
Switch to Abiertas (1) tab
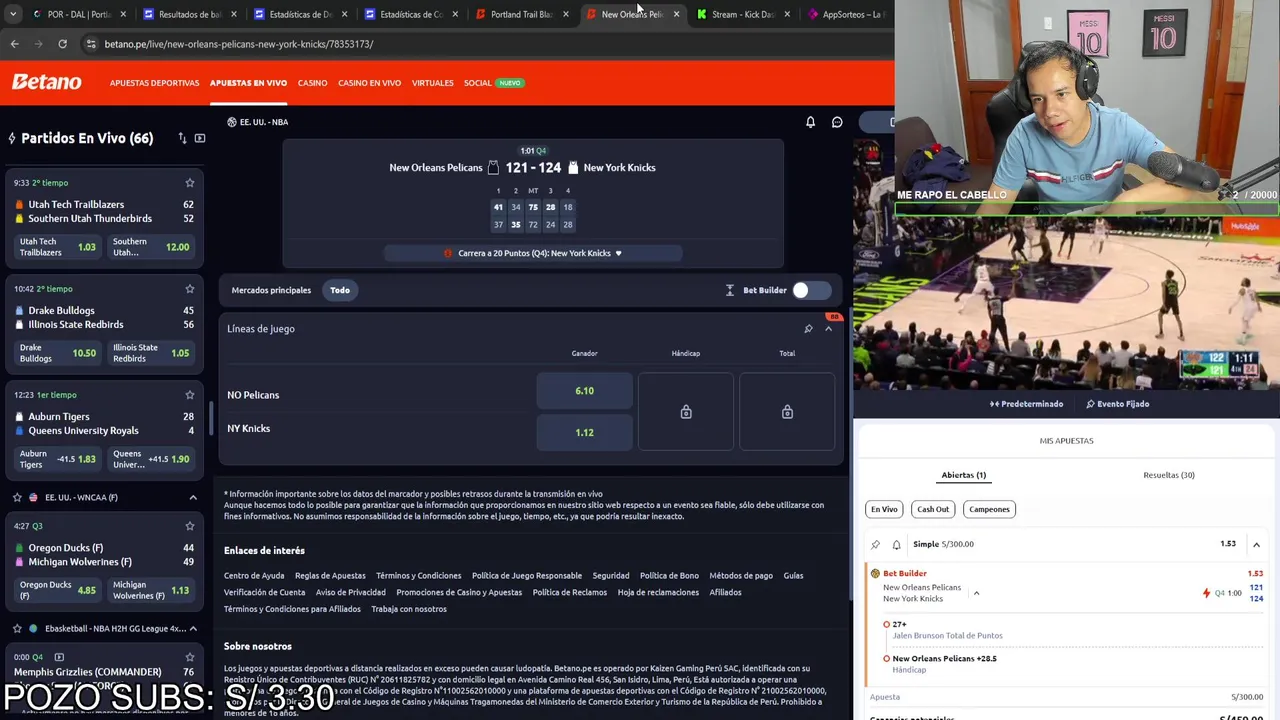(x=964, y=475)
